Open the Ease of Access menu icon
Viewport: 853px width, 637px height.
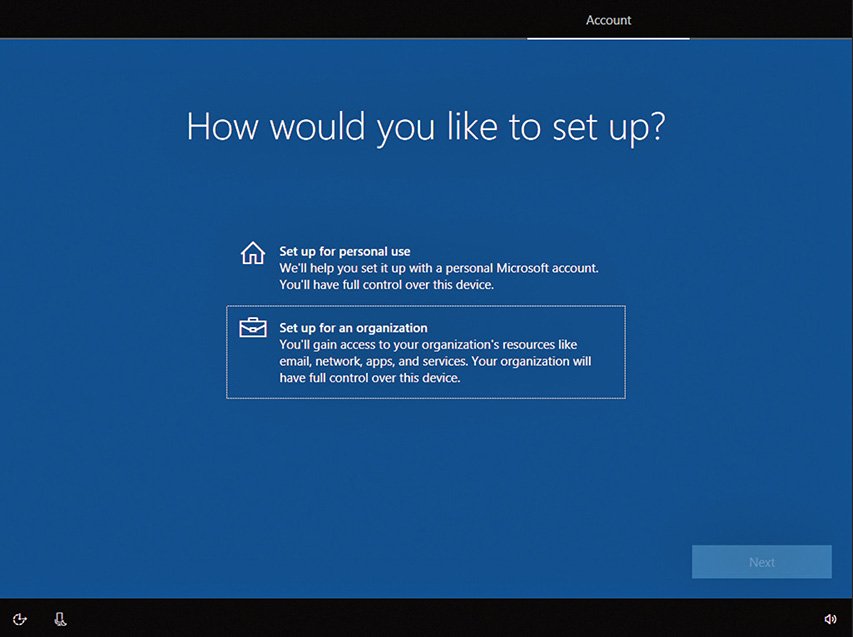[20, 619]
